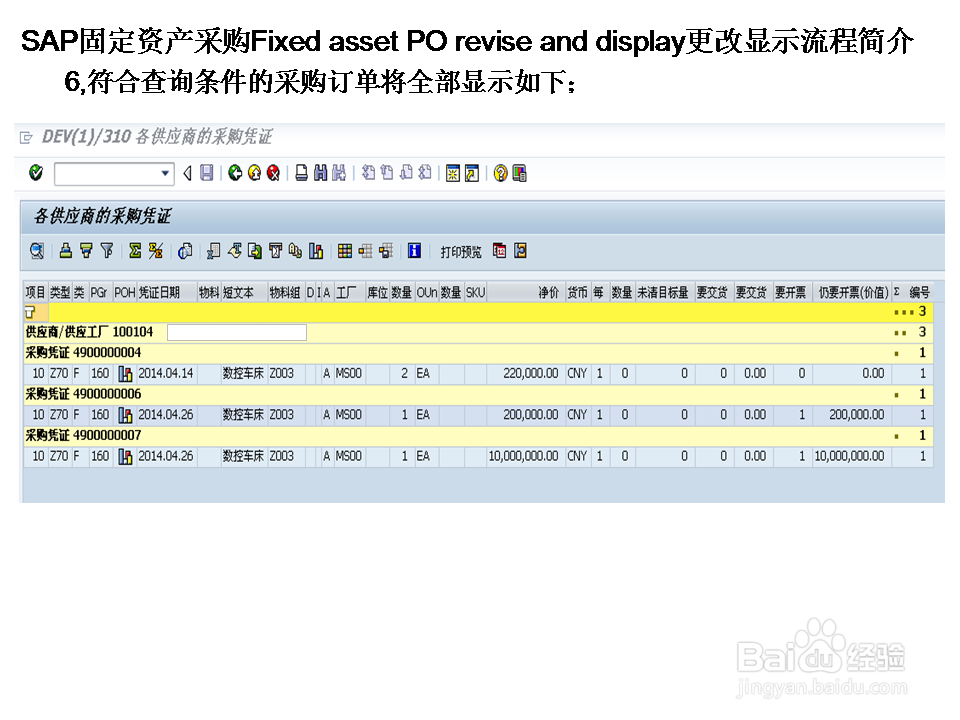Select the 采购凭证 4900000006 group row
960x720 pixels.
pos(478,394)
